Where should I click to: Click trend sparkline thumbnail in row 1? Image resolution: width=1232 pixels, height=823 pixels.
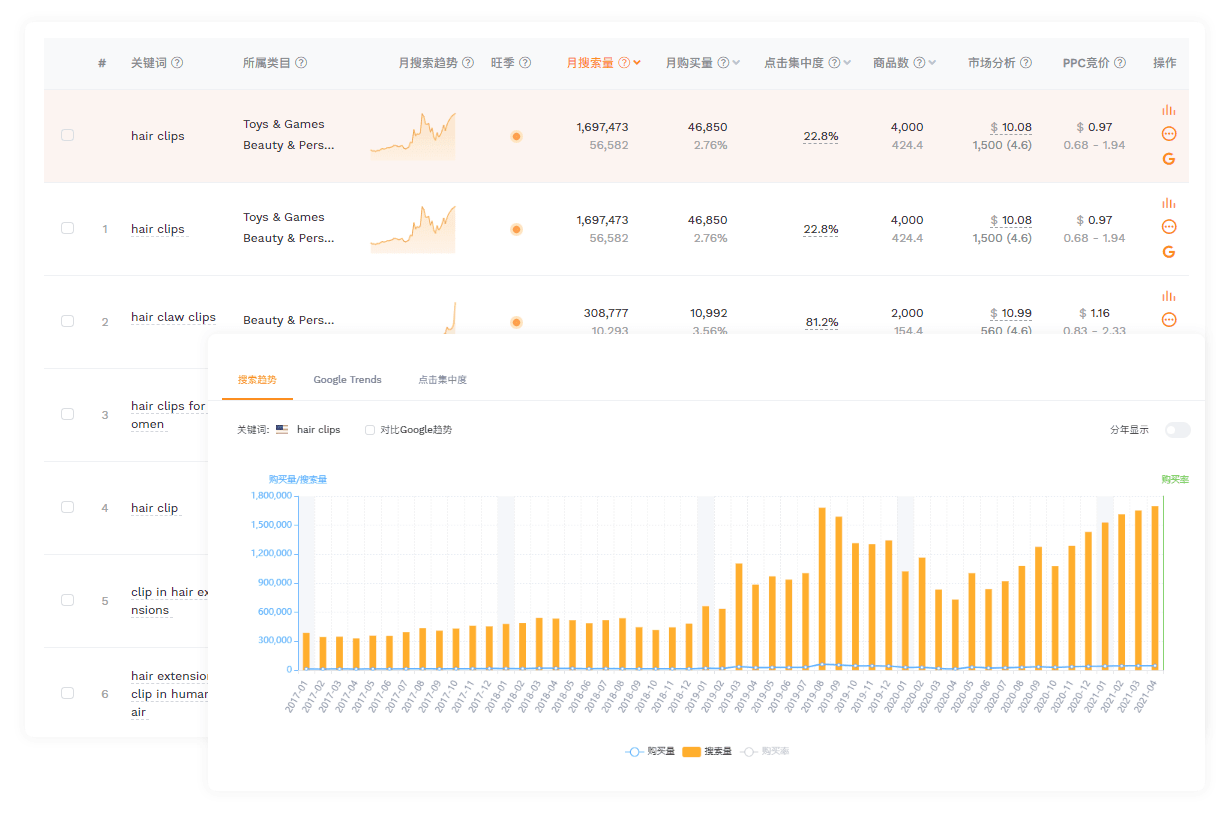[x=412, y=229]
